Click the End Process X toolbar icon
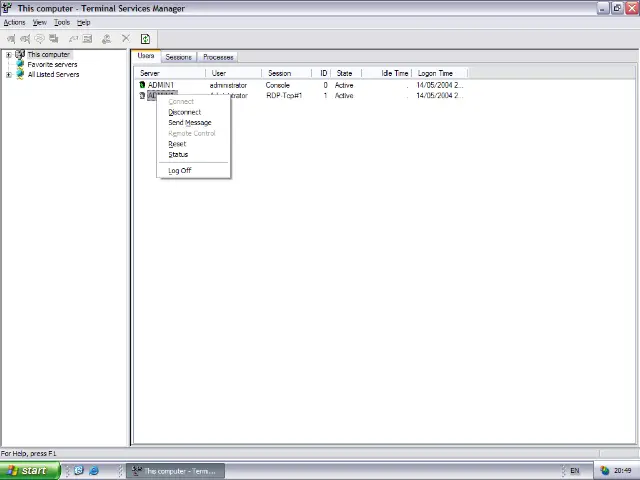640x480 pixels. pos(126,39)
